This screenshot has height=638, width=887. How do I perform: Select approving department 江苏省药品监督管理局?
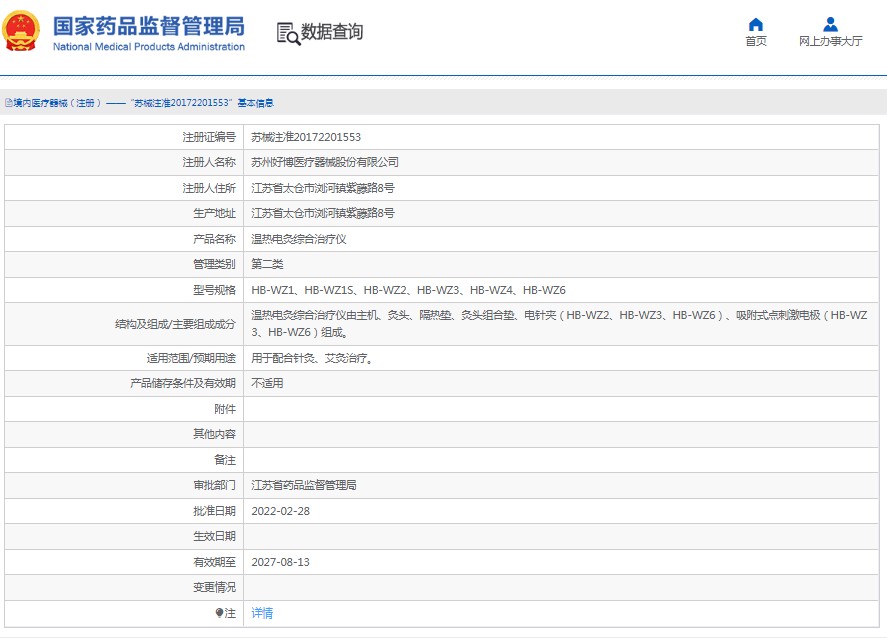pyautogui.click(x=304, y=485)
